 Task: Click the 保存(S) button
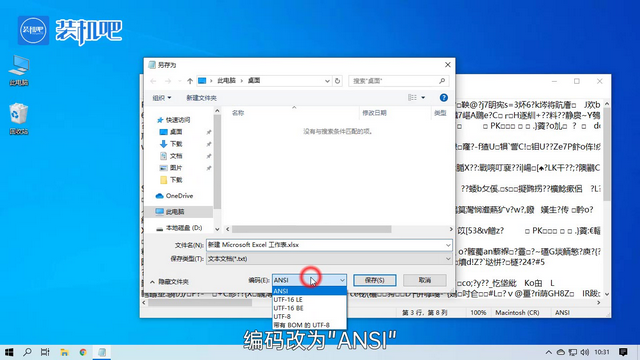coord(374,280)
